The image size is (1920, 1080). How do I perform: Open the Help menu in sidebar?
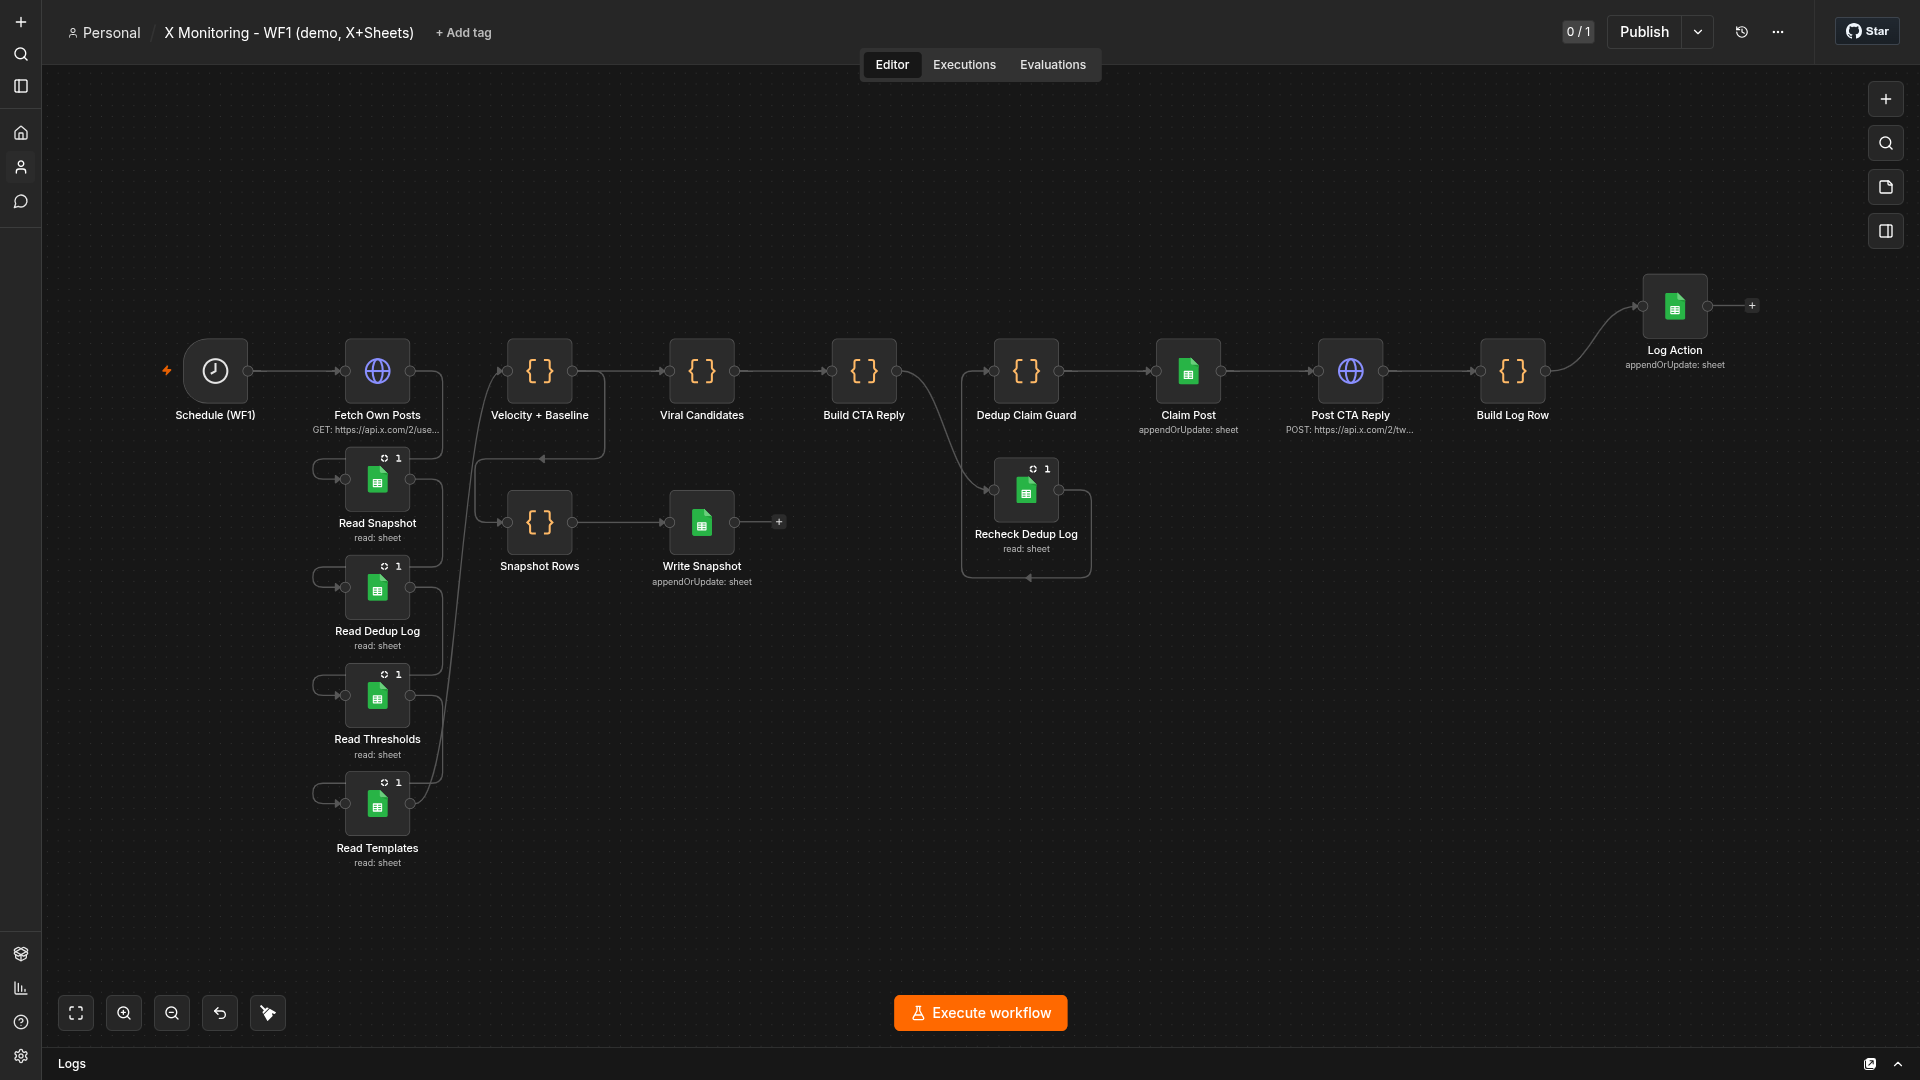tap(21, 1022)
